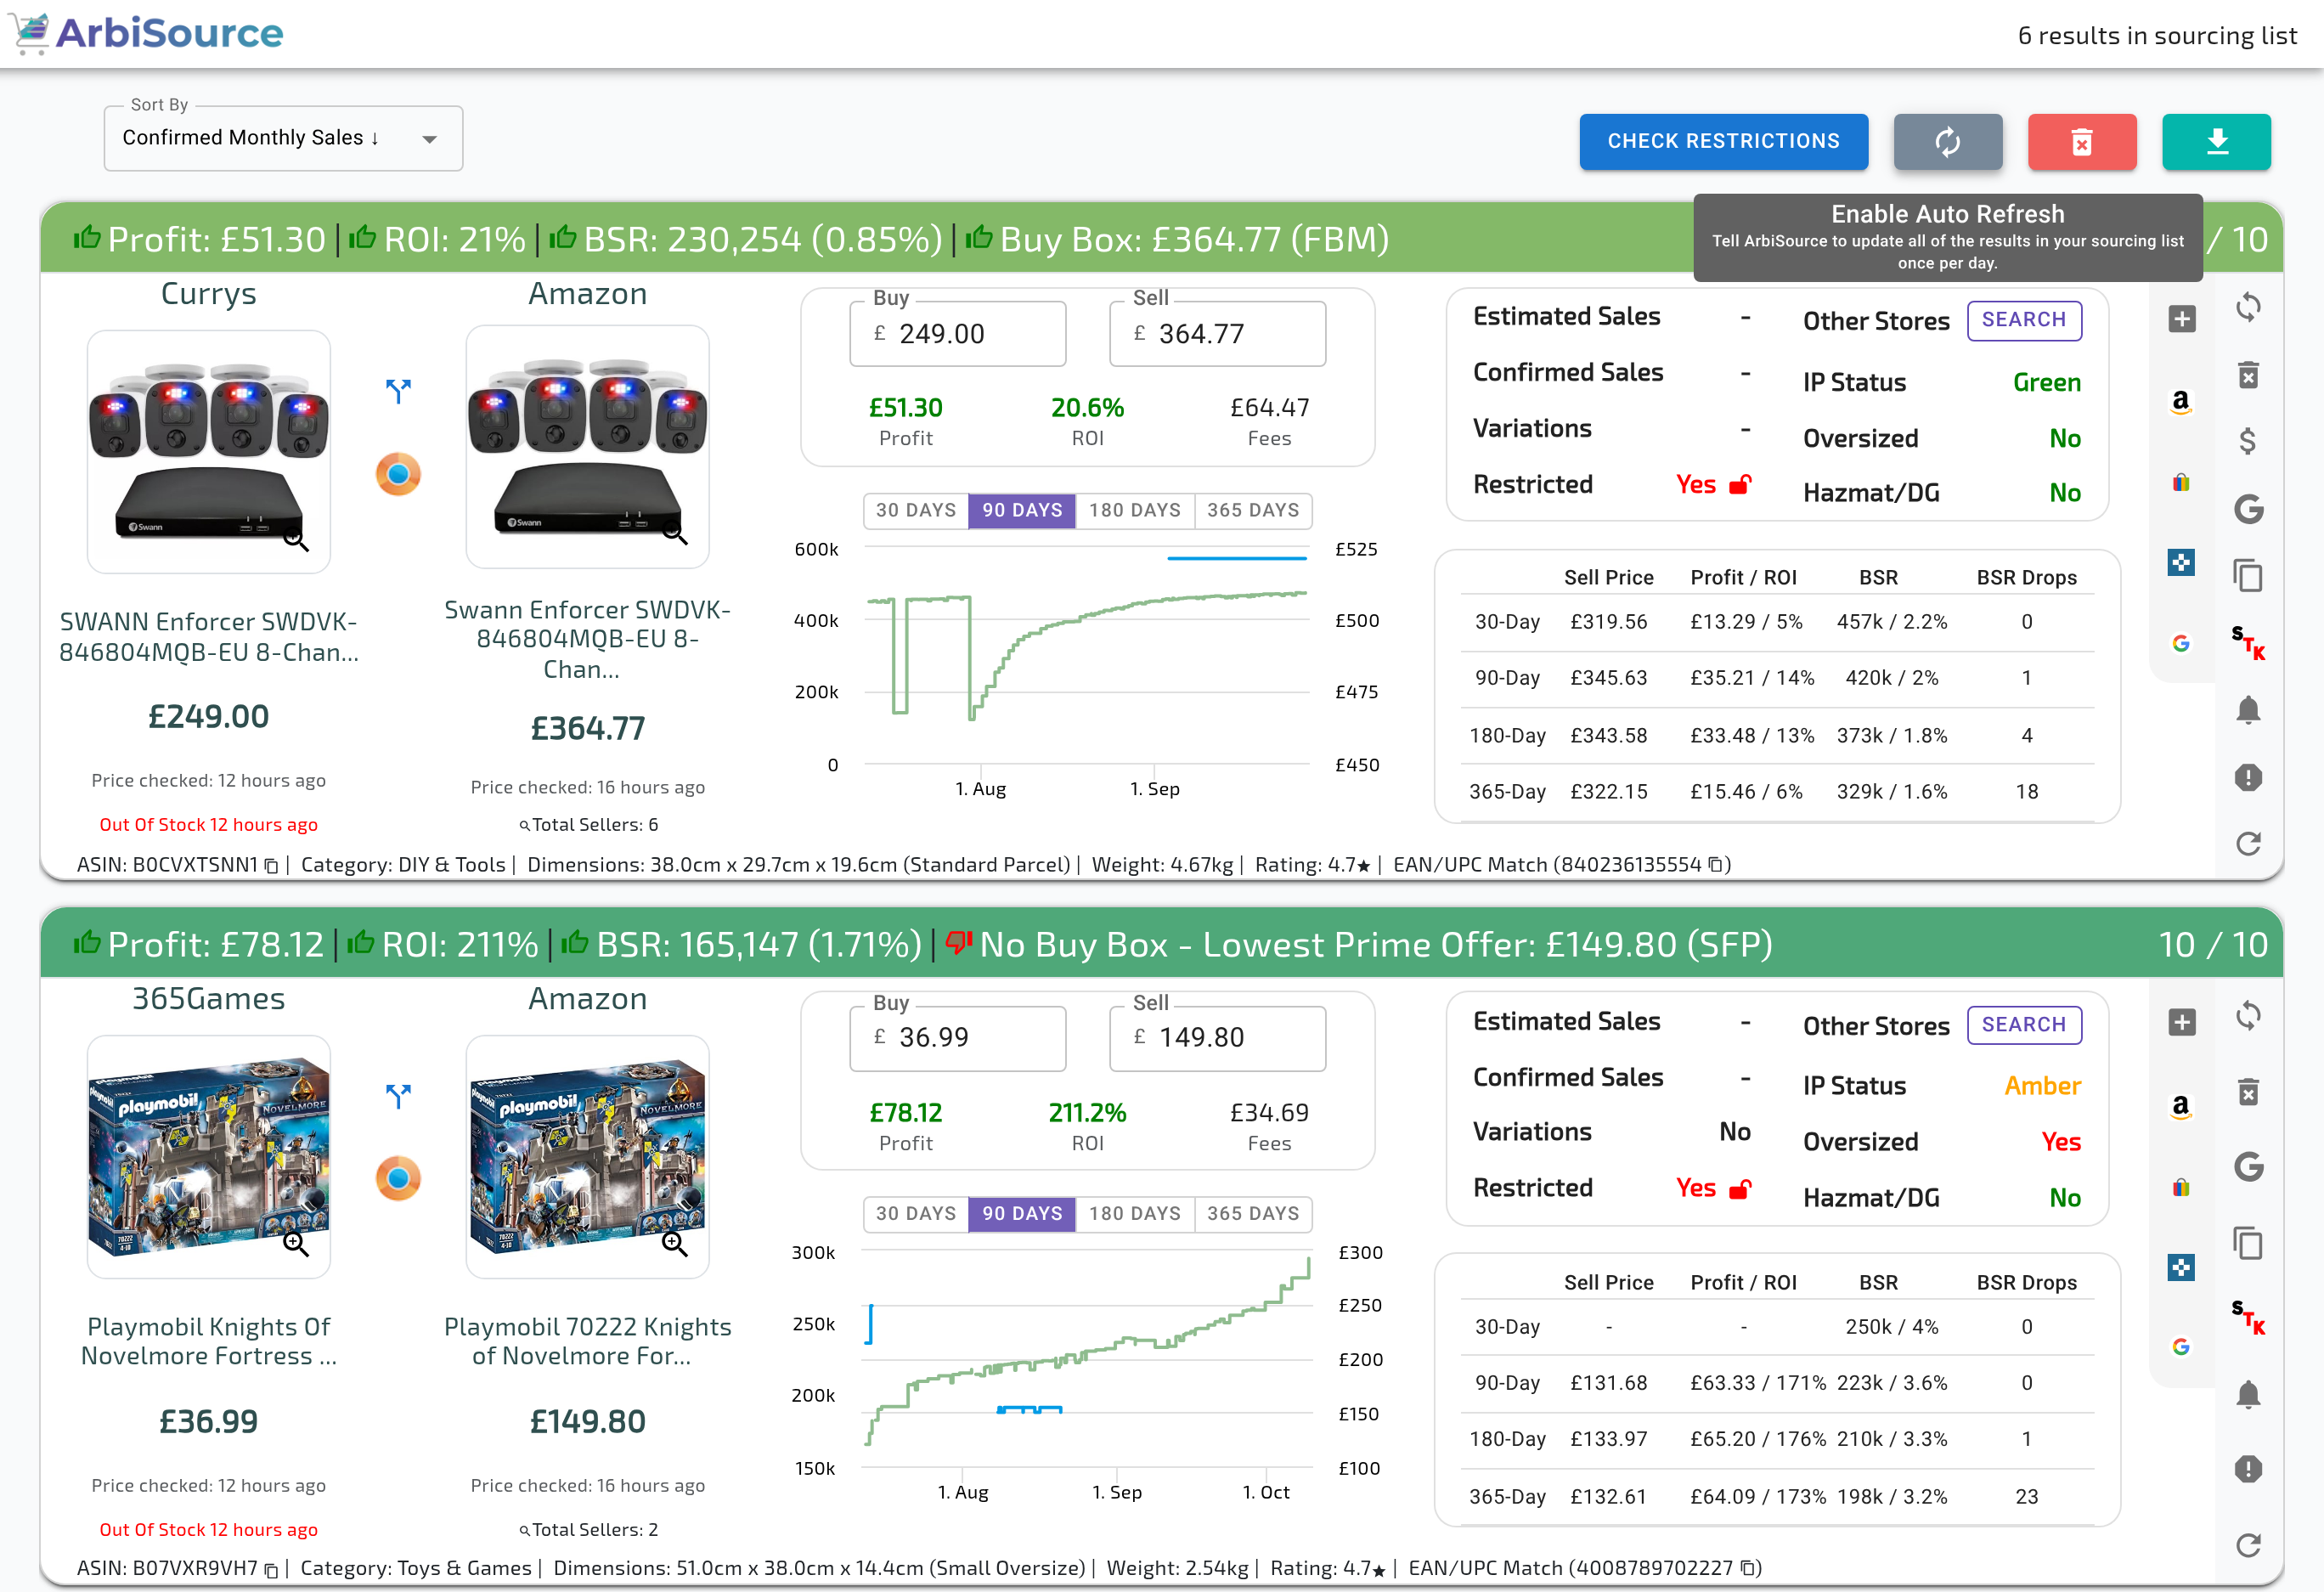Refresh Swann card with circular arrow icon
The image size is (2324, 1592).
(2248, 844)
